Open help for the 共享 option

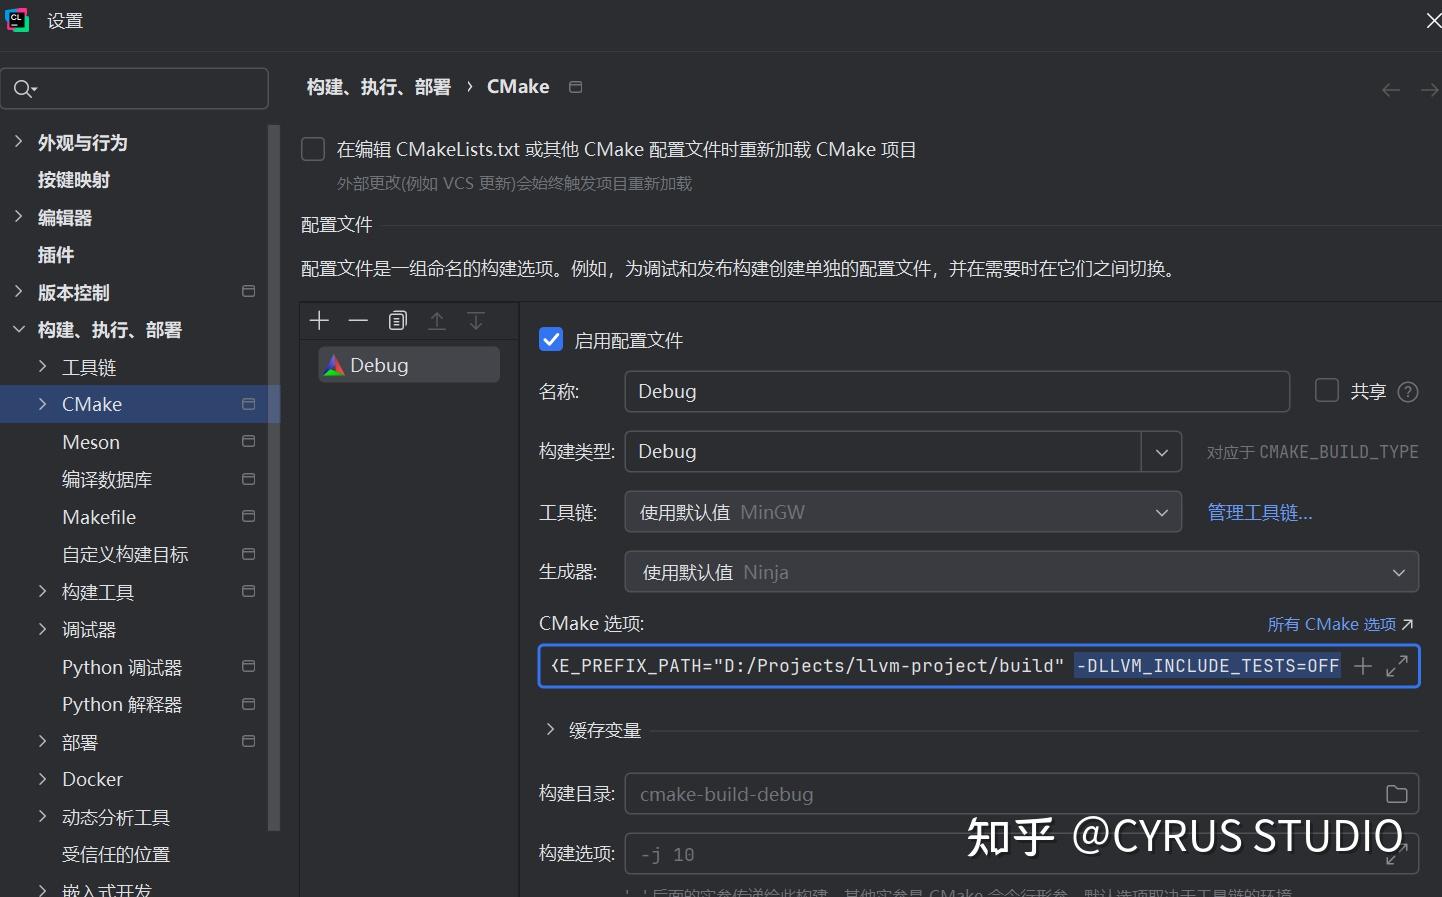1407,391
